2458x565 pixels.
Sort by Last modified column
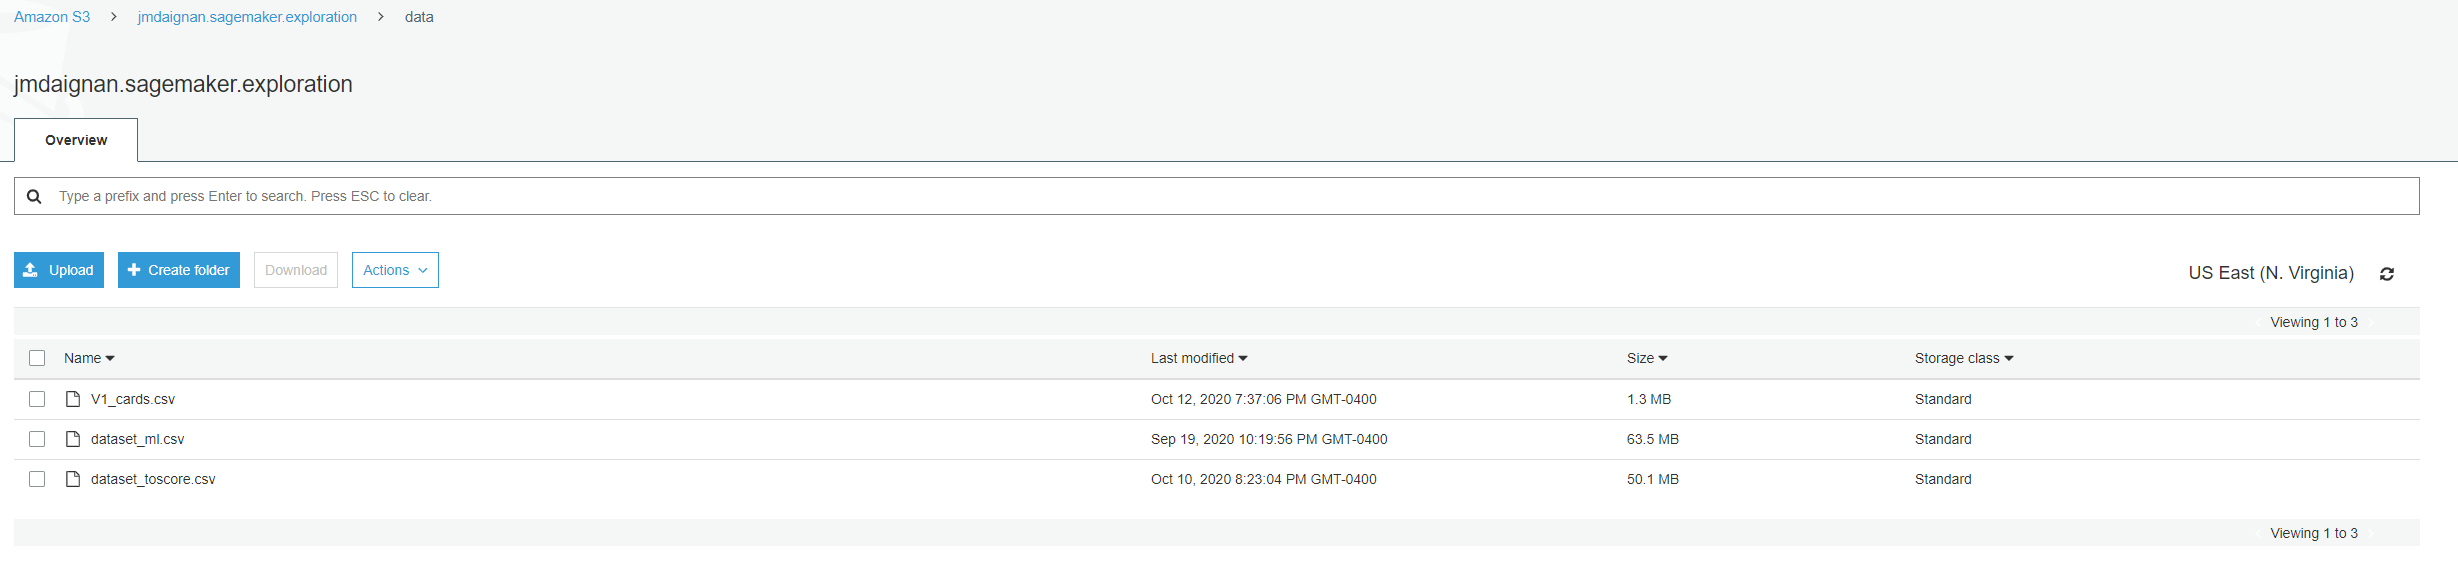coord(1198,358)
